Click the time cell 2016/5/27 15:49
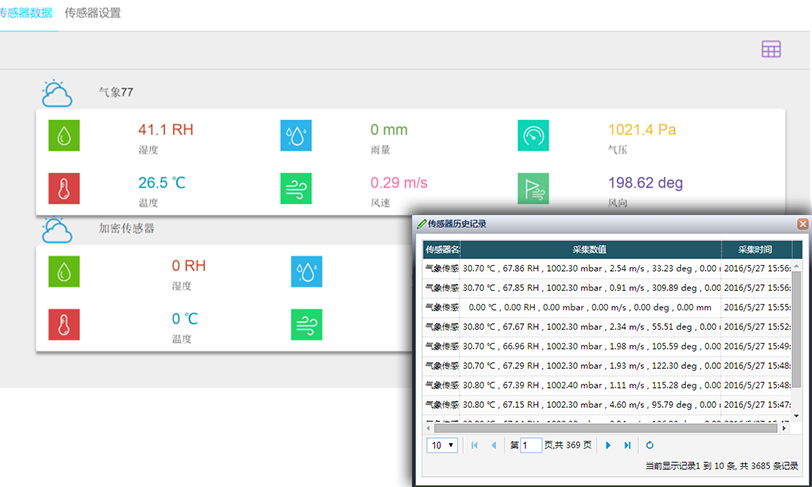 [757, 346]
